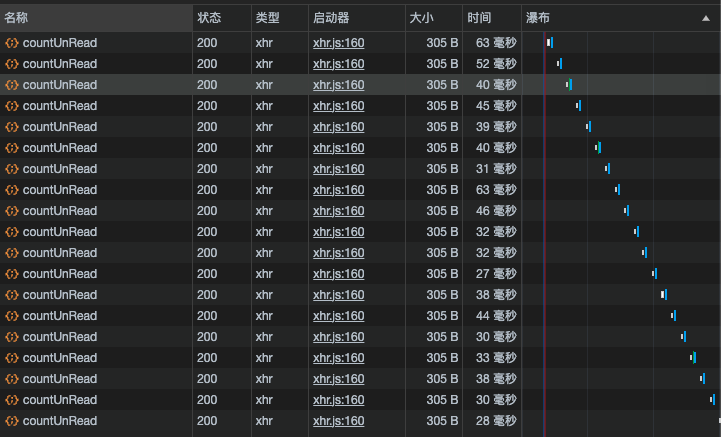Select the countUnRead name in the 28 毫秒 row
The width and height of the screenshot is (721, 437).
[60, 421]
